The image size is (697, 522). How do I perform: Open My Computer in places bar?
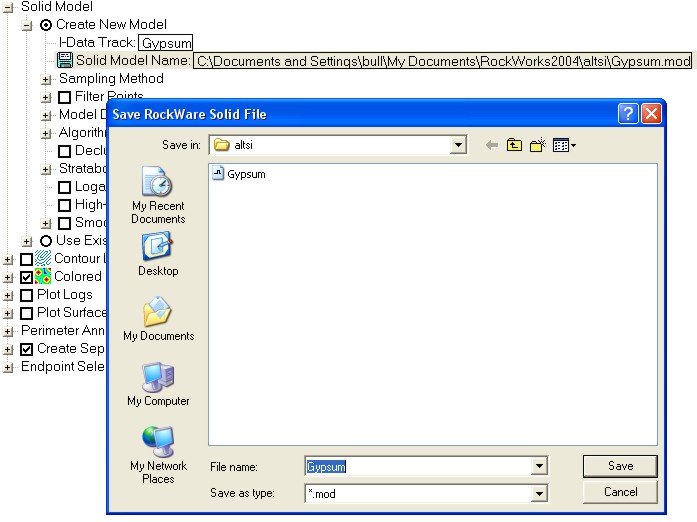(x=158, y=384)
